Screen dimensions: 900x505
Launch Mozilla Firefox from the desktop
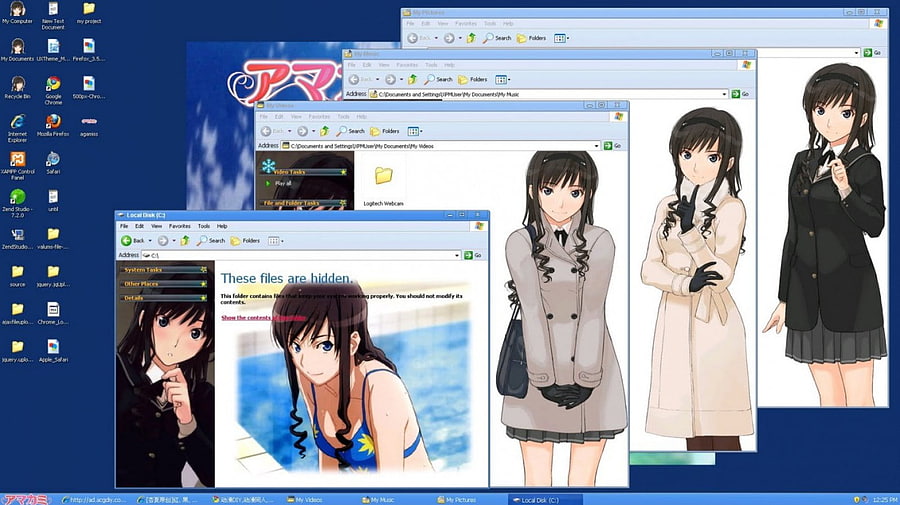coord(53,125)
